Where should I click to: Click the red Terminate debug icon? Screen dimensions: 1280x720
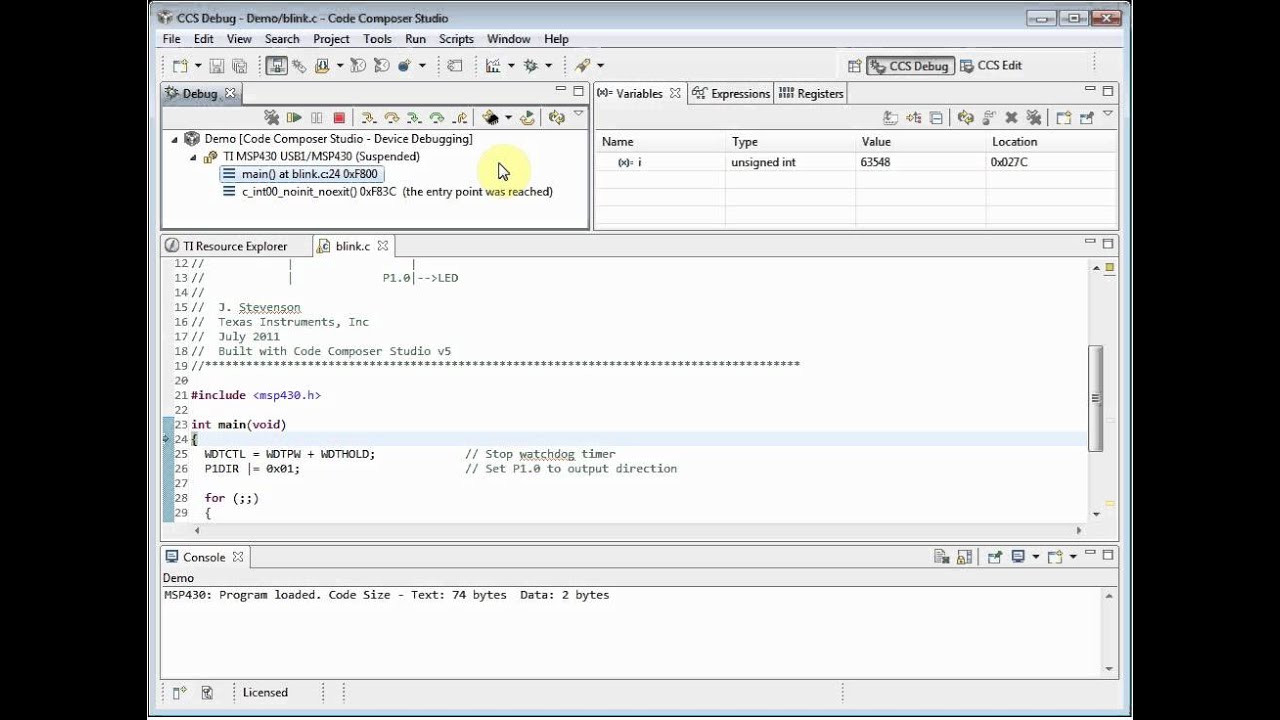click(339, 117)
